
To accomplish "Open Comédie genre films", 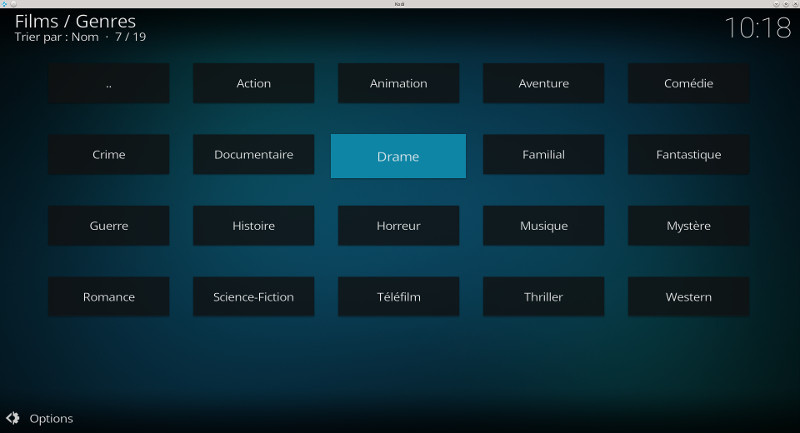I will (x=688, y=84).
